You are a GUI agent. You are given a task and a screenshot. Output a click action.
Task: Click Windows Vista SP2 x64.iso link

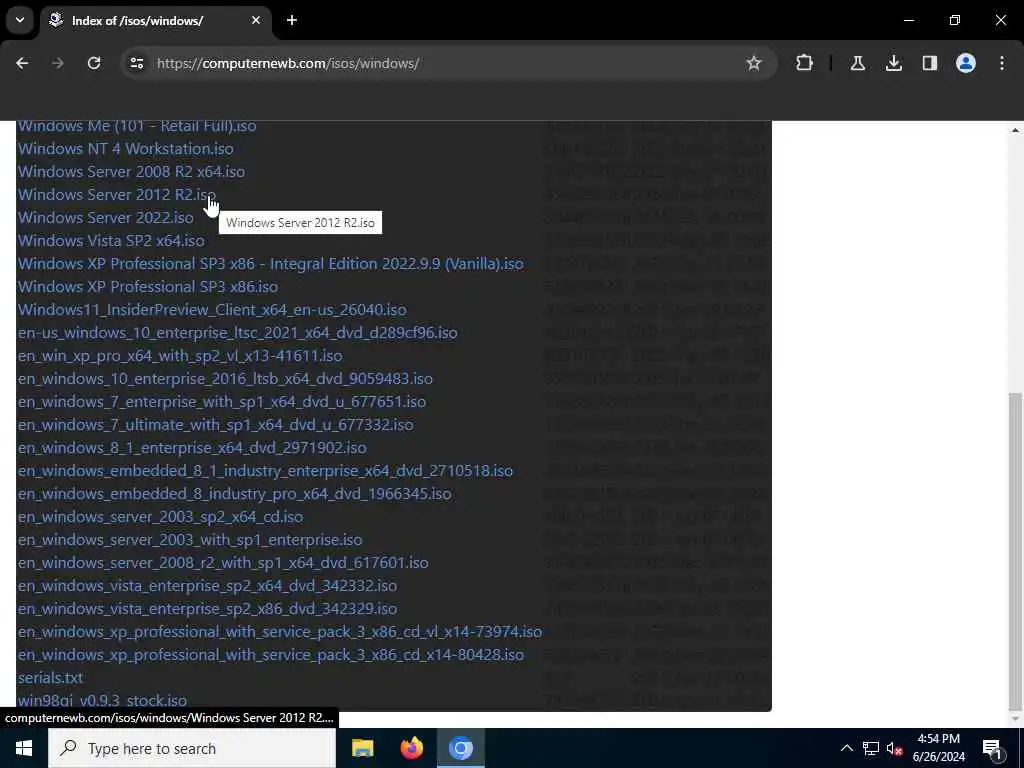click(x=111, y=241)
